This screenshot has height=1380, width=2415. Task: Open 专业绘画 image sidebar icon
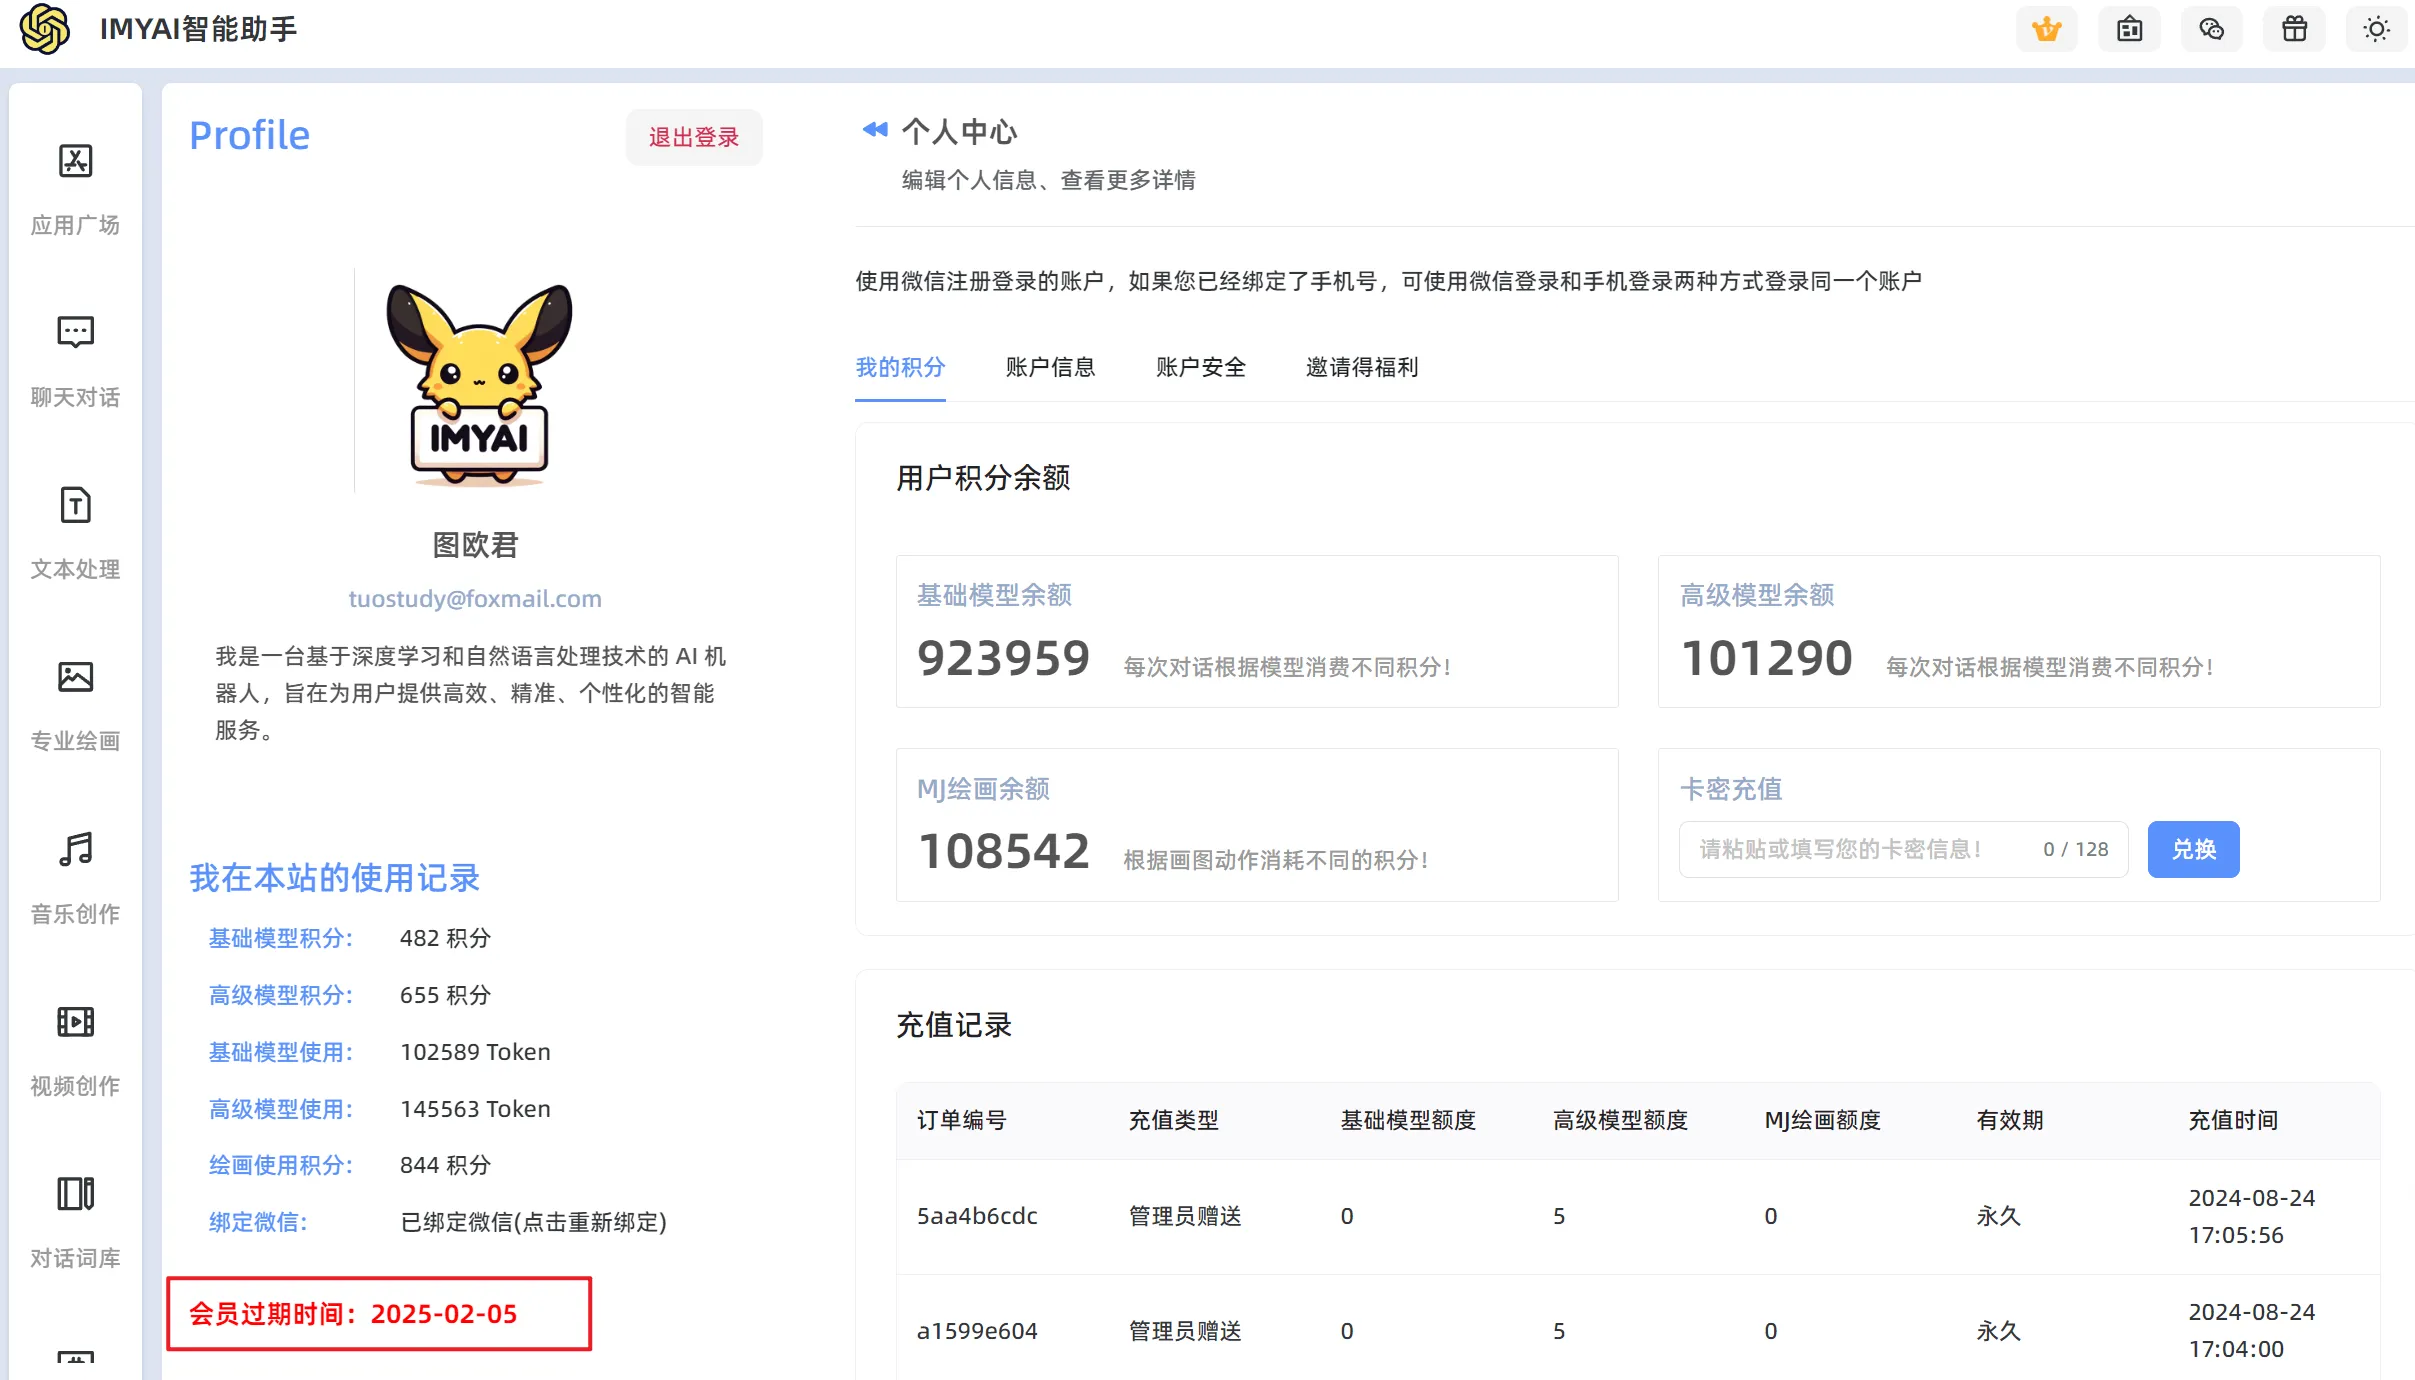75,677
